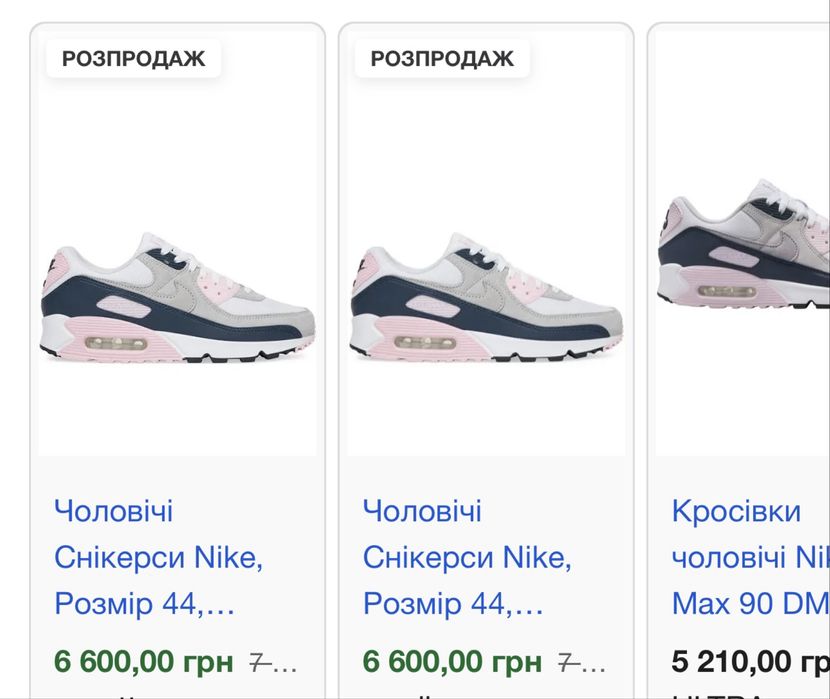Image resolution: width=830 pixels, height=699 pixels.
Task: Open first 'Чоловічі Снікерси Nike, Розмір 44' link
Action: [158, 557]
